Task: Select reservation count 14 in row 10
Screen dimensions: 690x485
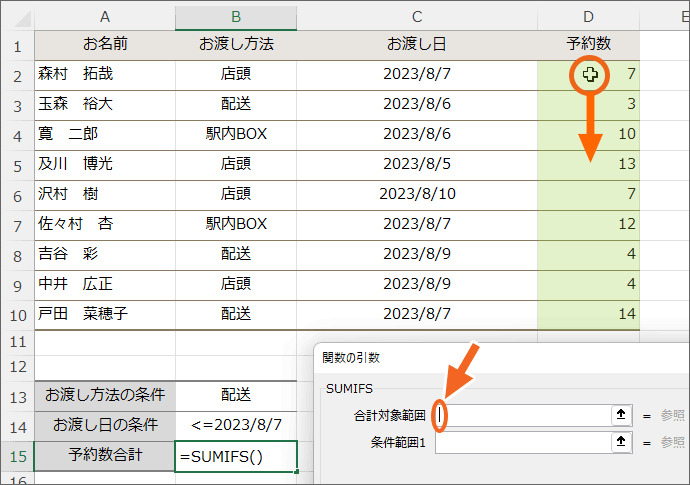Action: pyautogui.click(x=588, y=313)
